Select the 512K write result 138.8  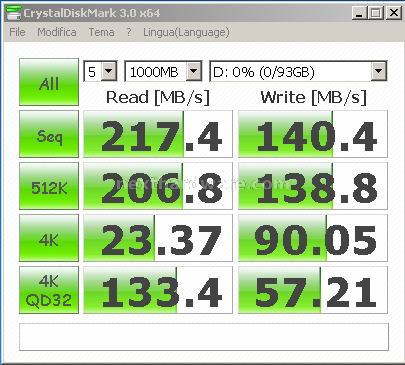coord(313,186)
